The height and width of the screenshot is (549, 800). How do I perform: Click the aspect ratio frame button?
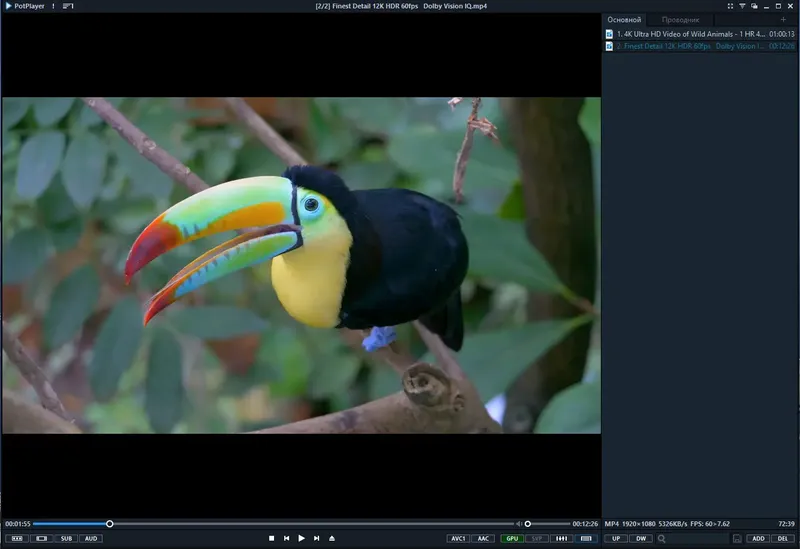coord(42,538)
